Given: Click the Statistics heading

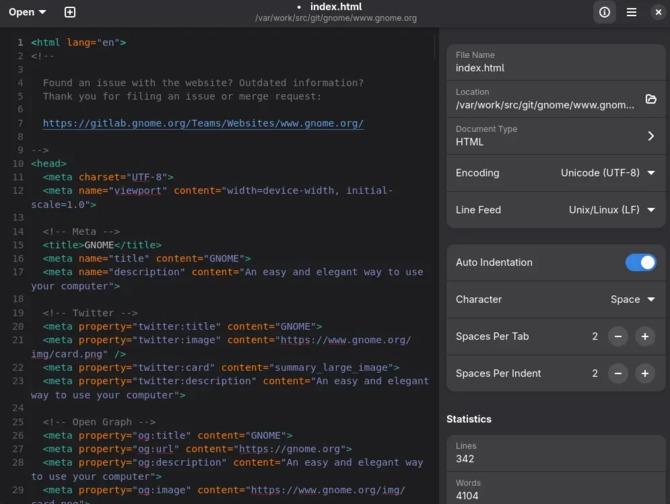Looking at the screenshot, I should pyautogui.click(x=469, y=419).
